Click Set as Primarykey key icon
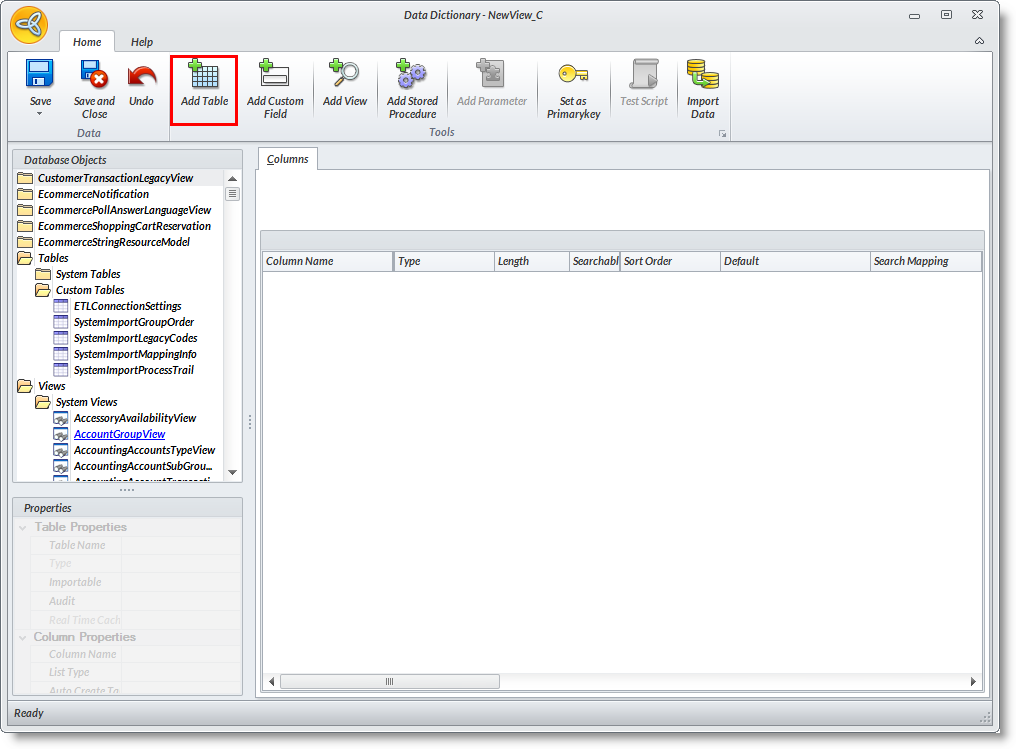This screenshot has height=749, width=1016. 573,76
